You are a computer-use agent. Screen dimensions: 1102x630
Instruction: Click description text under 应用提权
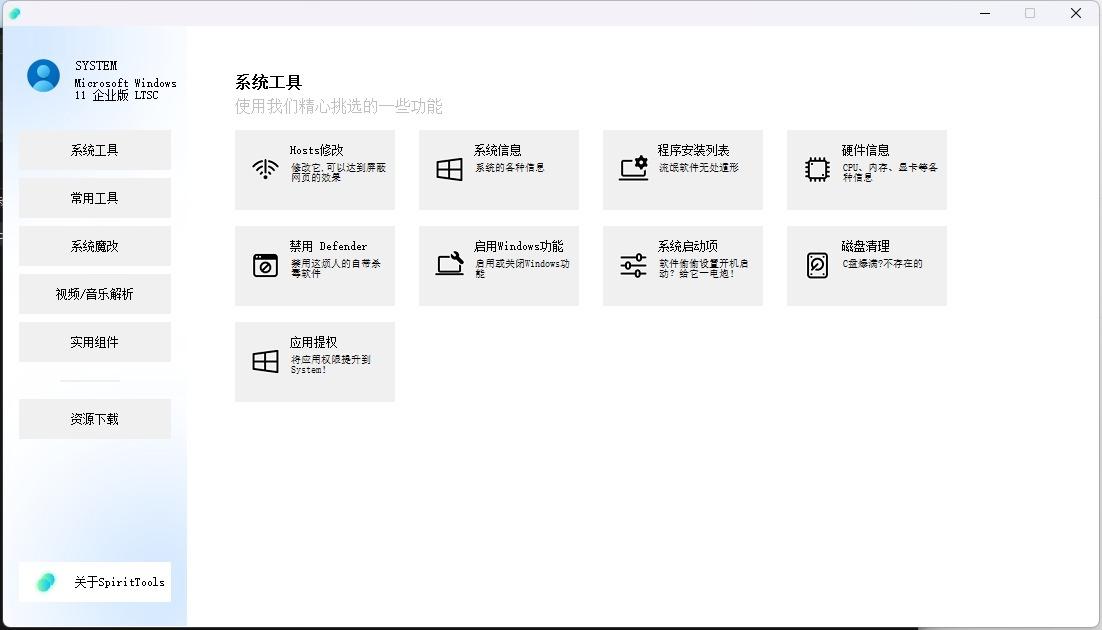pyautogui.click(x=330, y=364)
